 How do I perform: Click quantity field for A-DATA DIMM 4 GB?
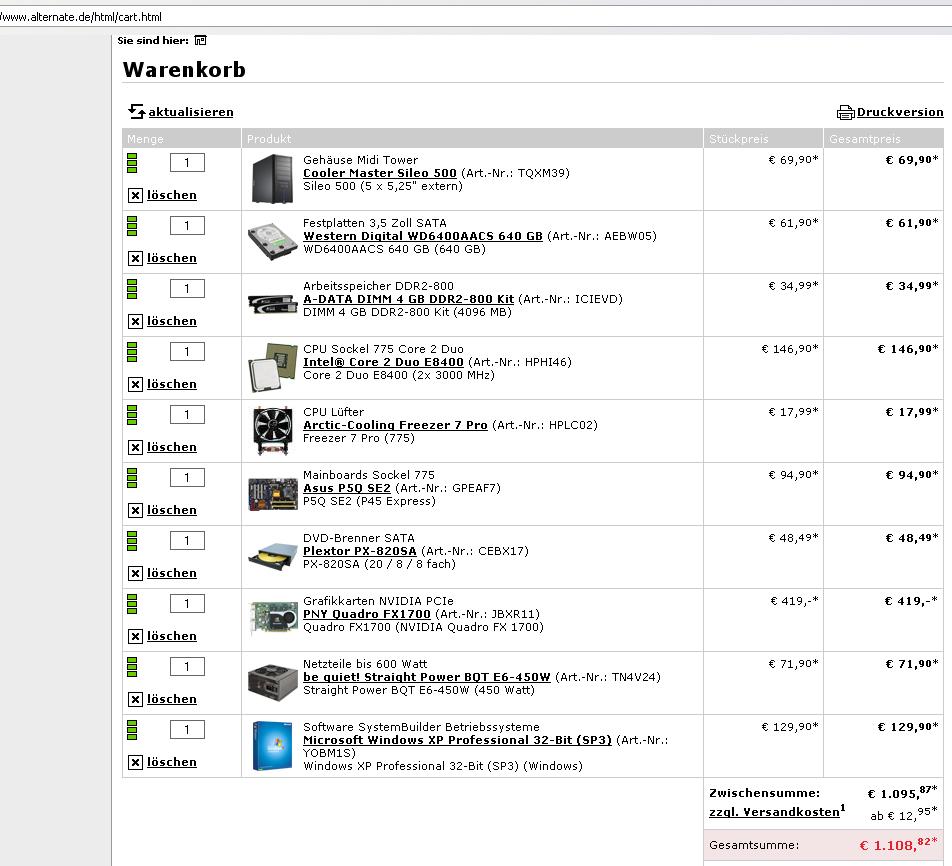click(187, 289)
